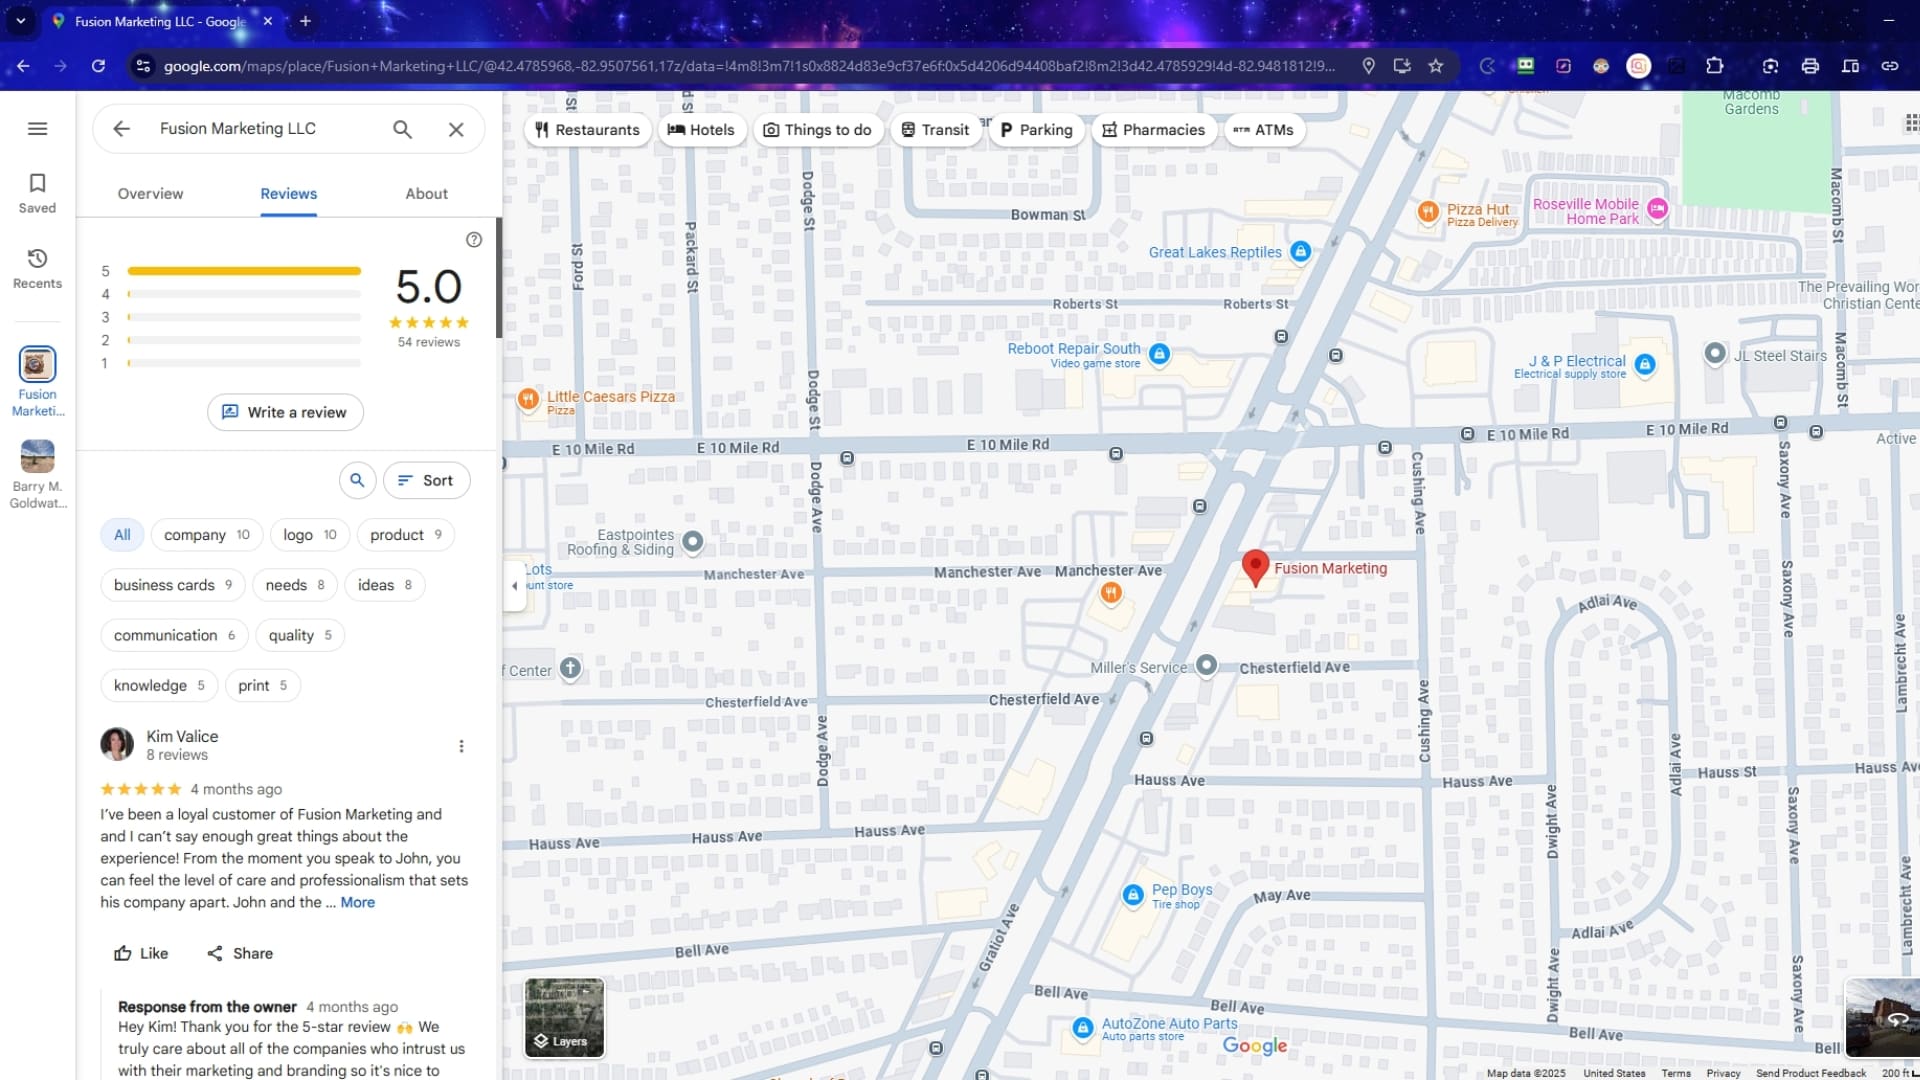Click the Fusion Marketing red map pin
Viewport: 1920px width, 1080px height.
[1256, 566]
